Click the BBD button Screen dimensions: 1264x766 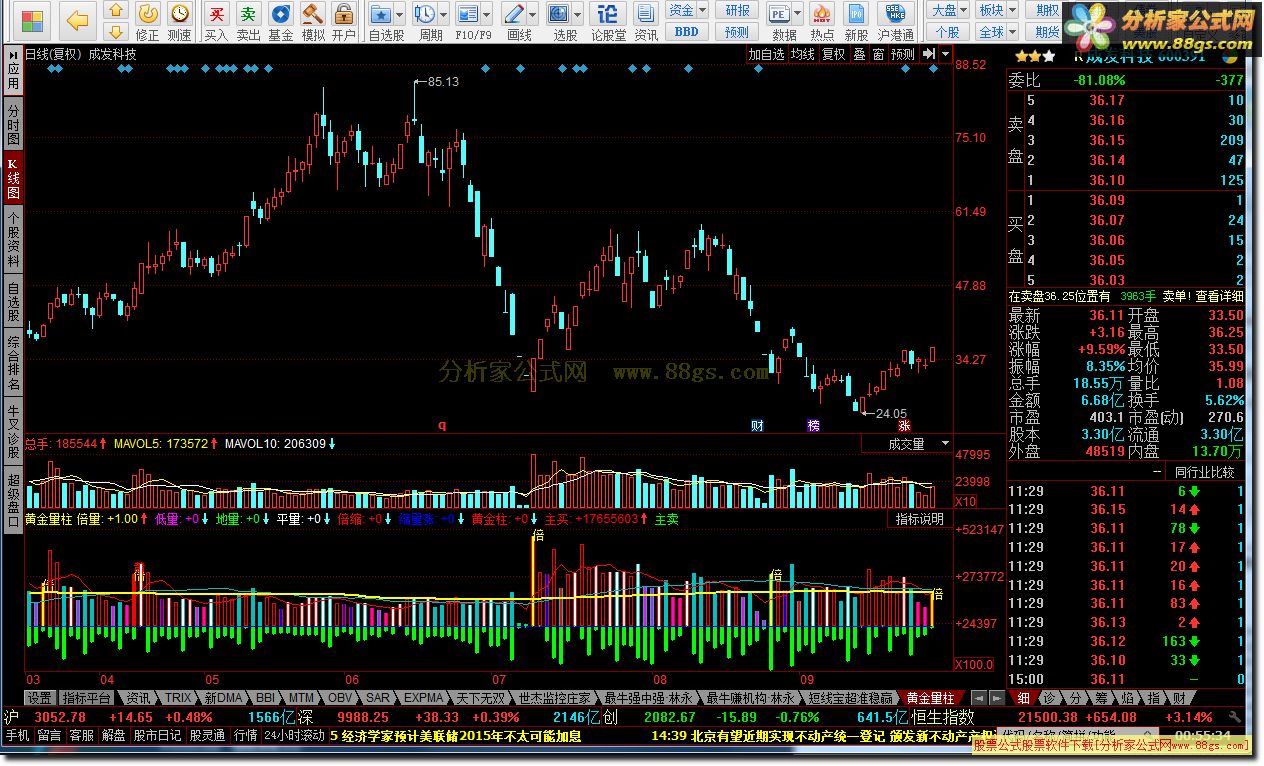686,32
